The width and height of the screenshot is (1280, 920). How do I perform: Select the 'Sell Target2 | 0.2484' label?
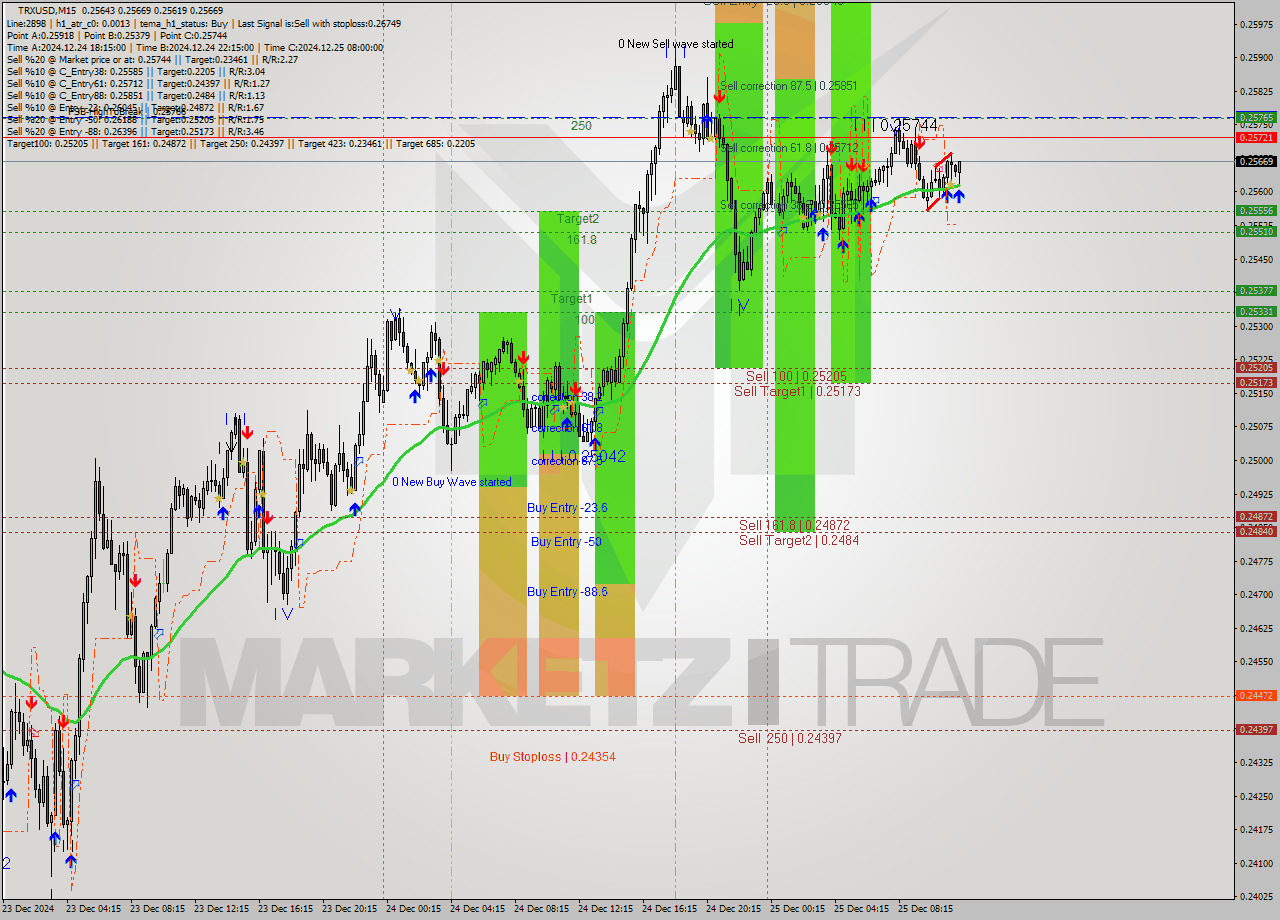pyautogui.click(x=799, y=540)
